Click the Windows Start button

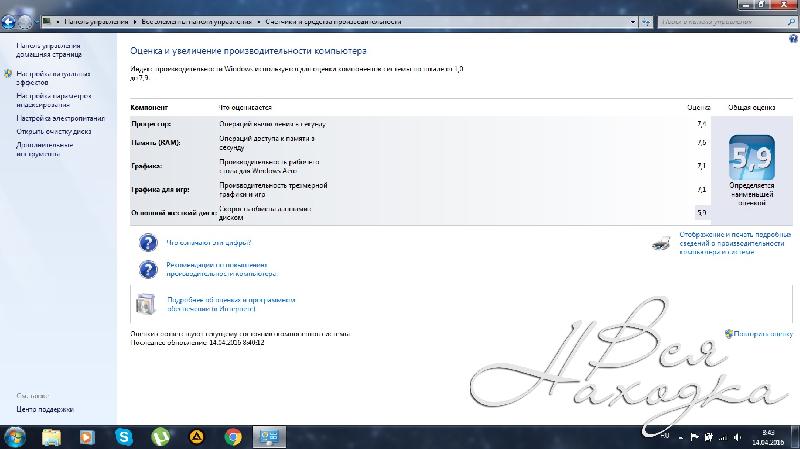click(15, 436)
